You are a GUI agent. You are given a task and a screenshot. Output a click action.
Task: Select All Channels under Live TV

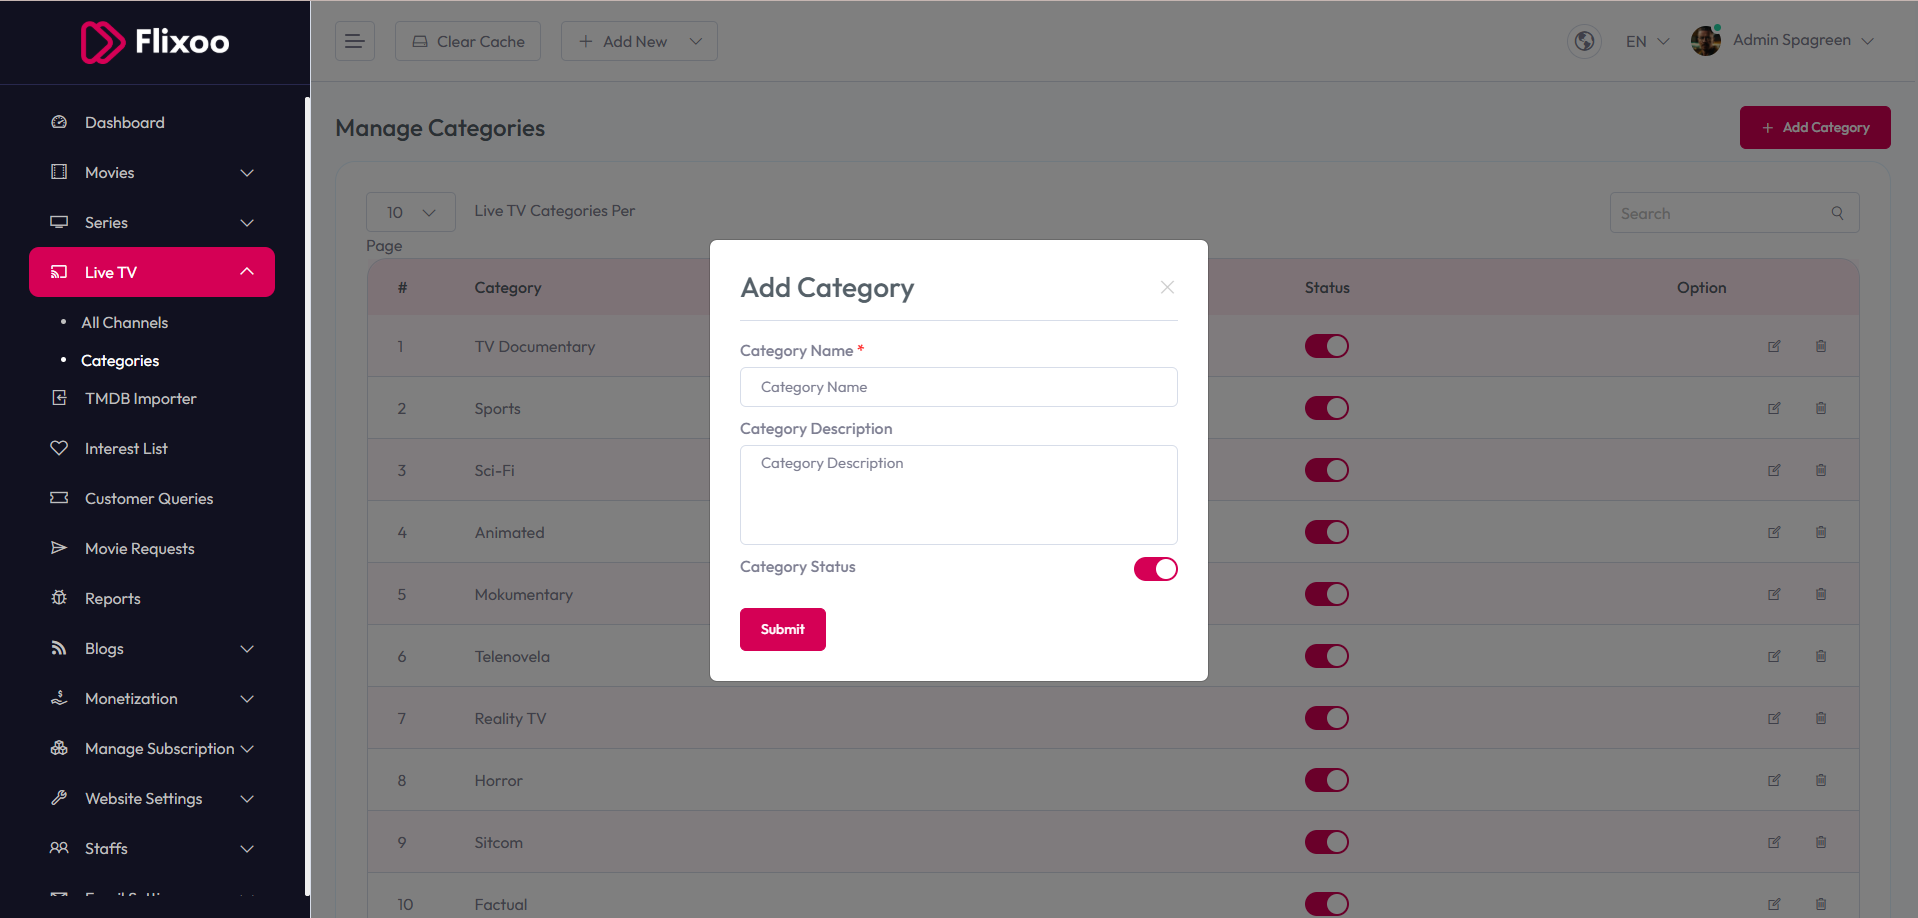coord(125,322)
